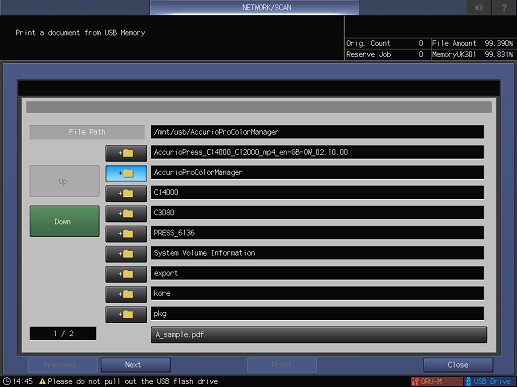The image size is (517, 387).
Task: Click the ORU-M status indicator
Action: tap(437, 381)
